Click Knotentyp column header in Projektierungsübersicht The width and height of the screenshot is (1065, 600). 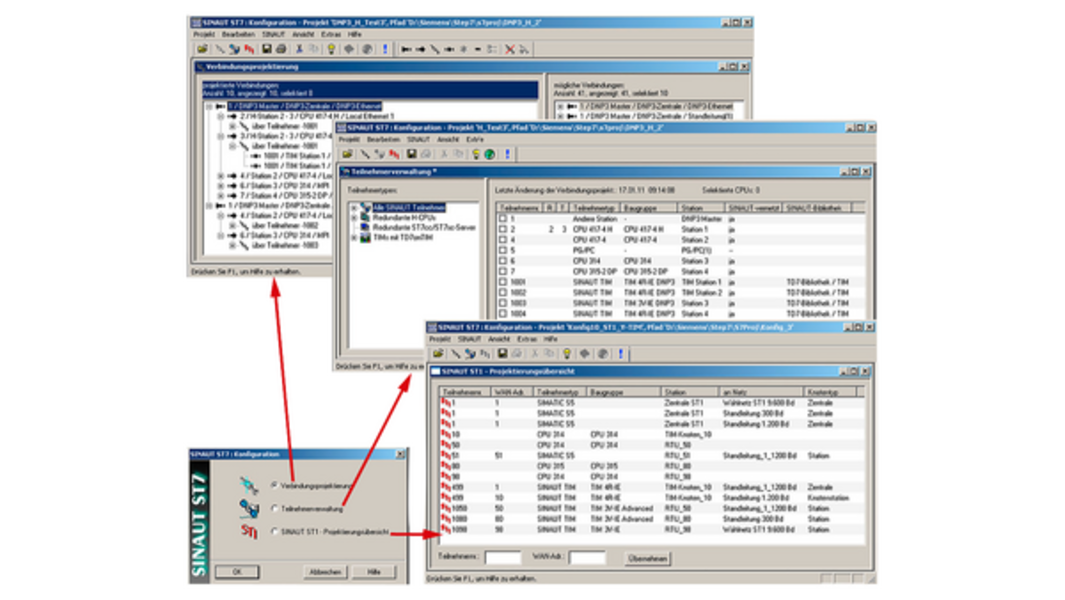point(831,392)
